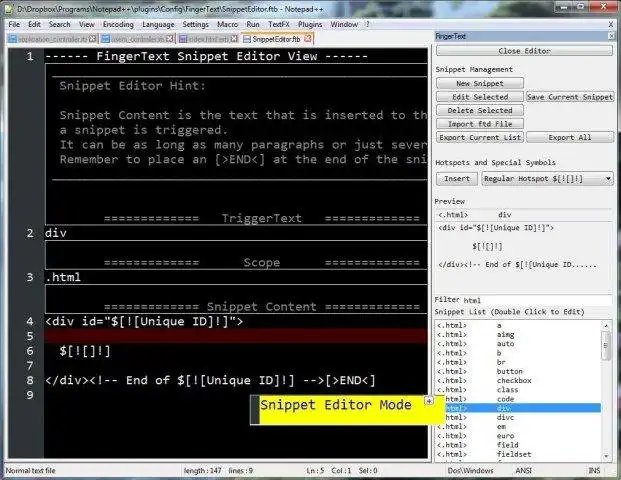Select the 'auto' snippet in list
Viewport: 621px width, 480px height.
pos(518,343)
